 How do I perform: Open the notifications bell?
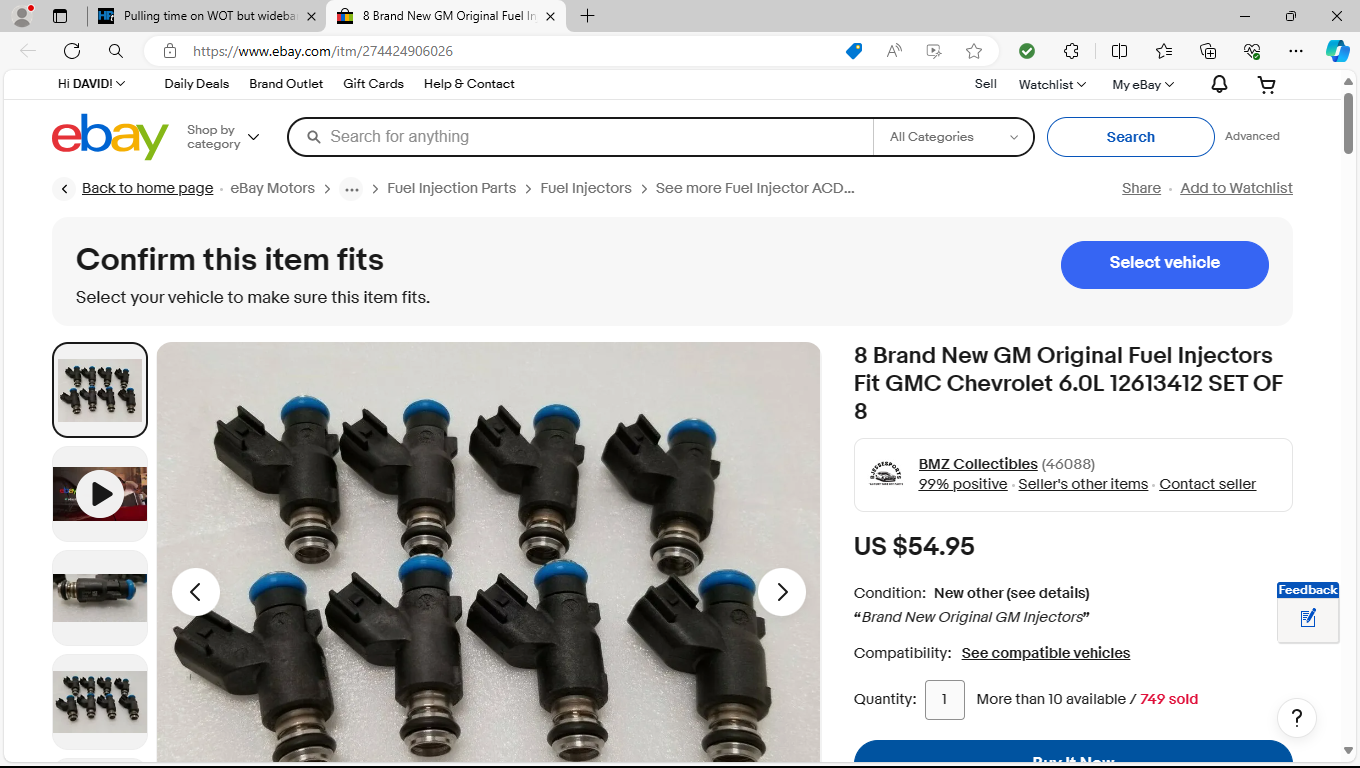pyautogui.click(x=1219, y=85)
